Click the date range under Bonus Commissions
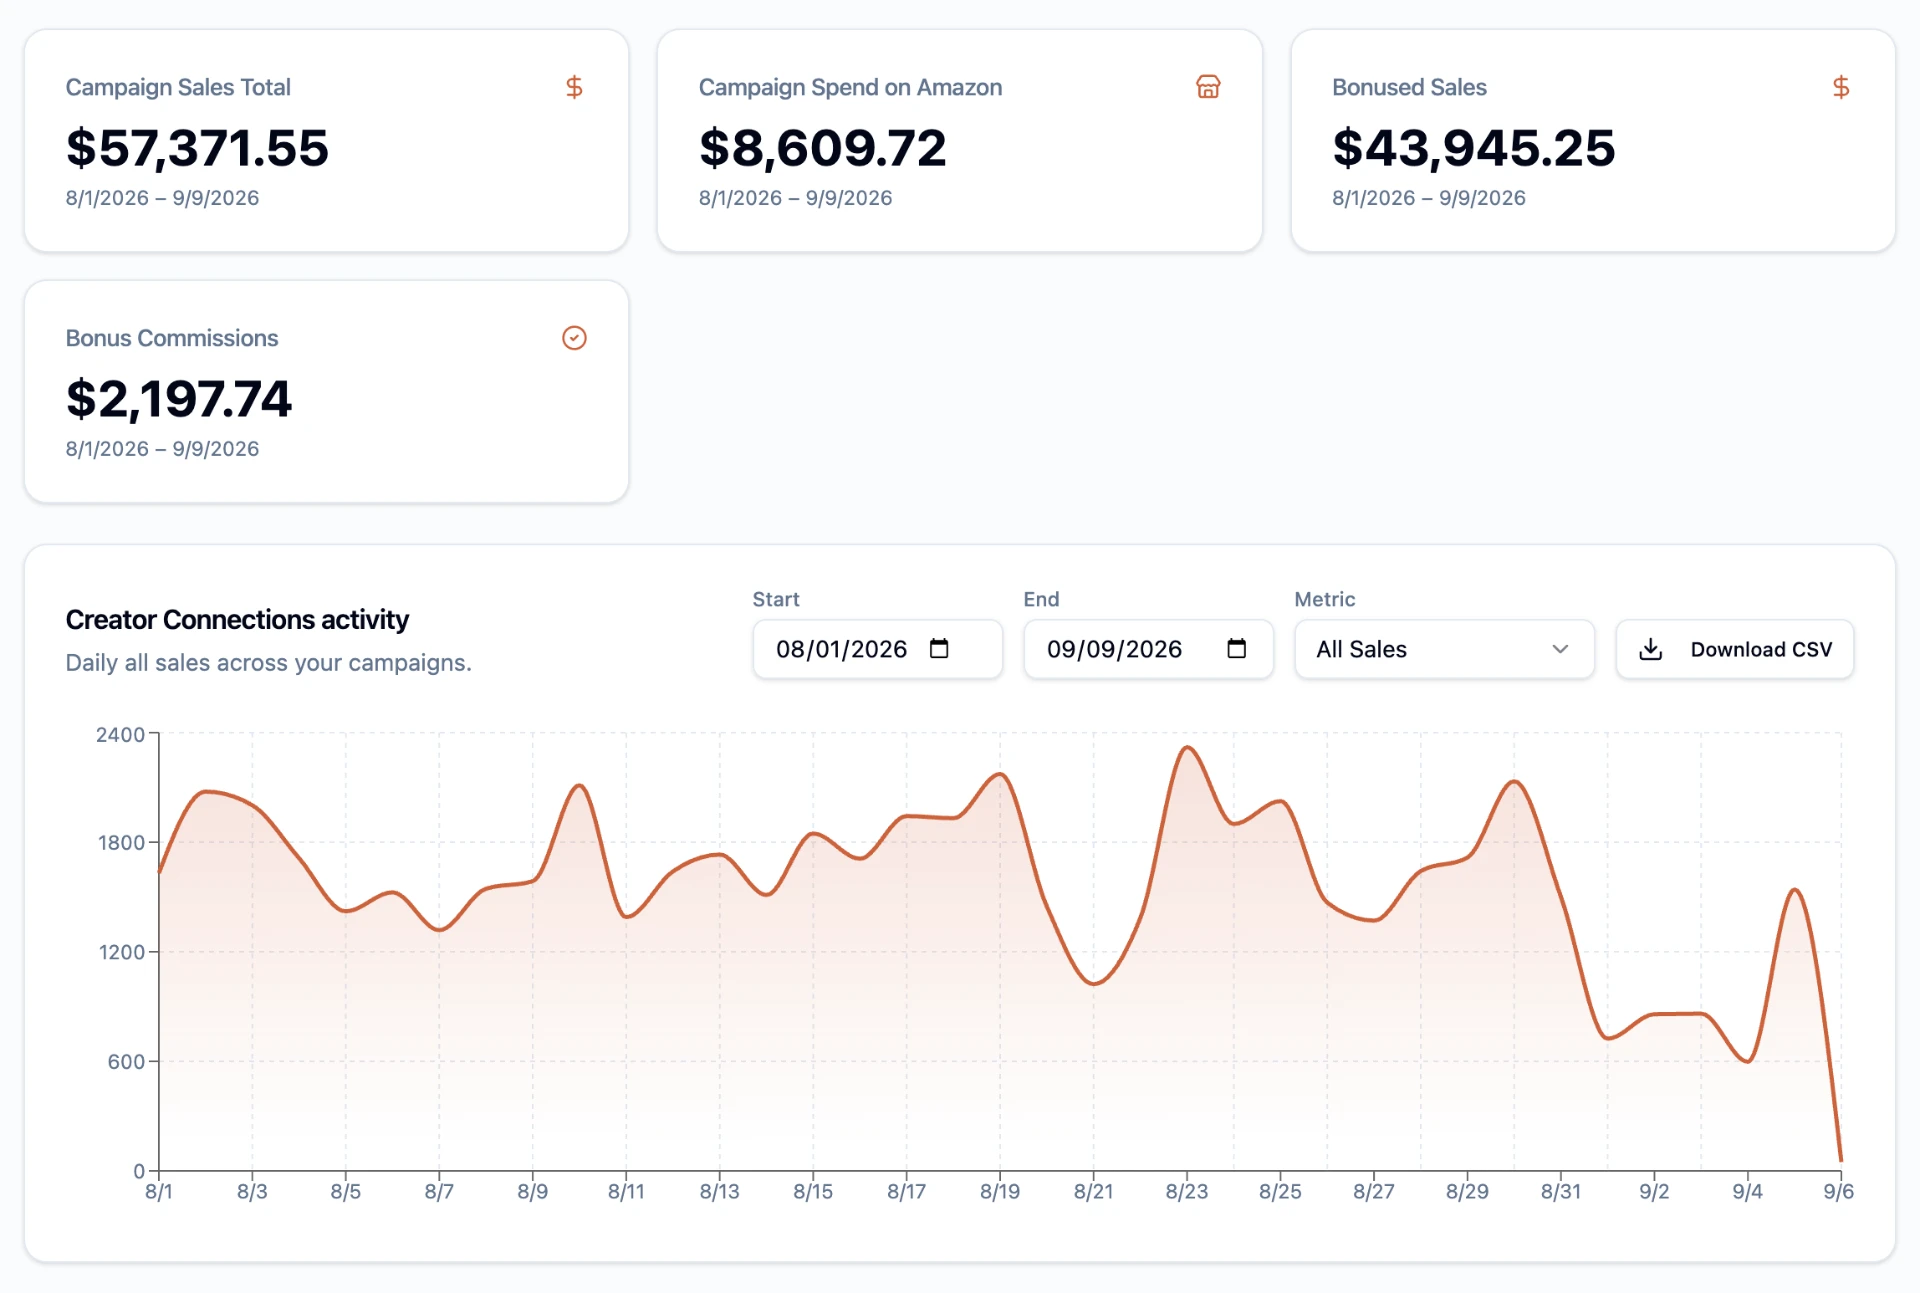Image resolution: width=1920 pixels, height=1293 pixels. point(162,449)
